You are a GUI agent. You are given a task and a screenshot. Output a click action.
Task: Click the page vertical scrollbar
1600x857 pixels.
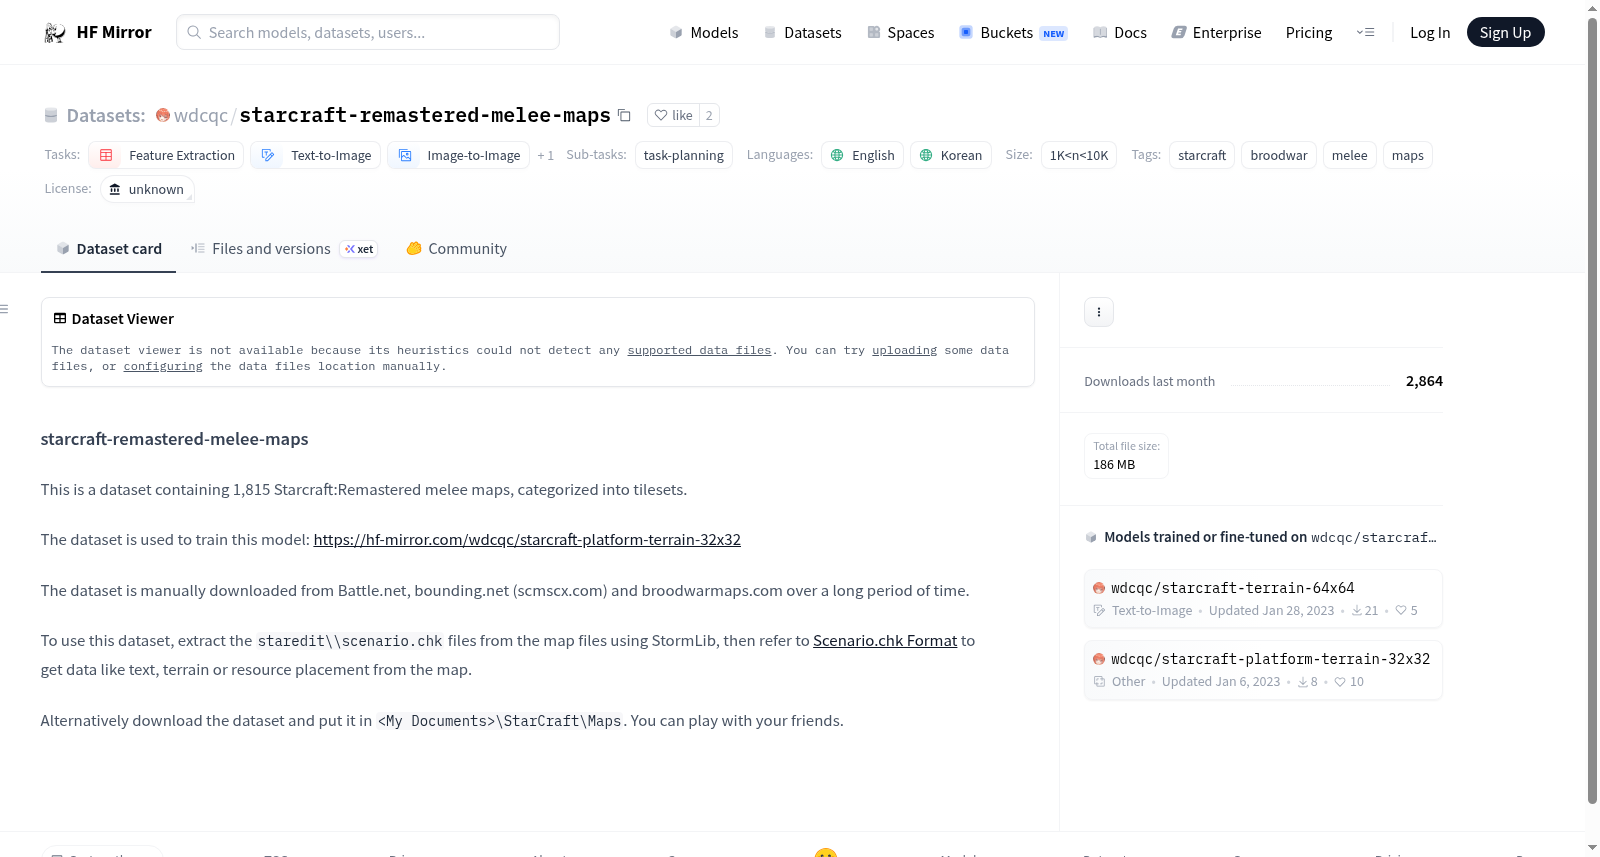coord(1593,410)
